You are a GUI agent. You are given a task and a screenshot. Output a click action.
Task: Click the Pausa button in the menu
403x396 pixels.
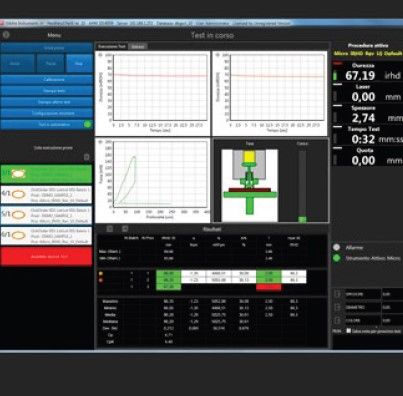(50, 63)
